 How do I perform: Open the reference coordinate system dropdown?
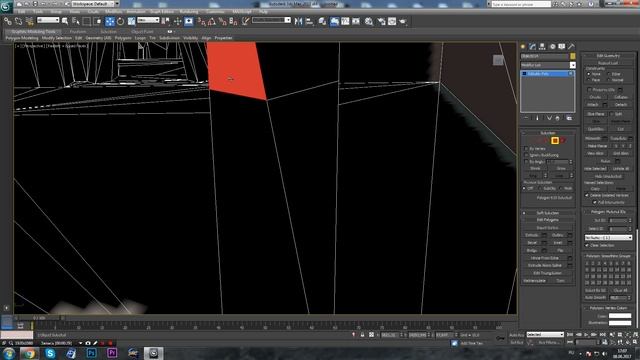148,20
